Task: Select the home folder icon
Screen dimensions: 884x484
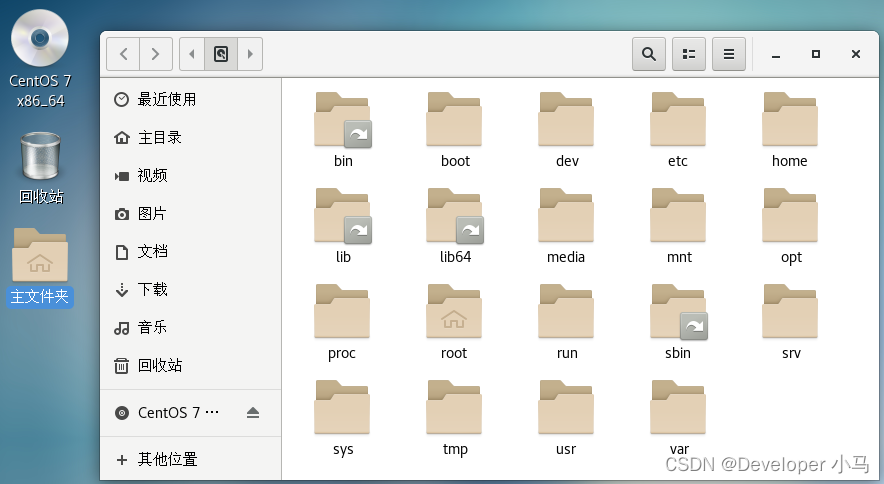Action: point(790,120)
